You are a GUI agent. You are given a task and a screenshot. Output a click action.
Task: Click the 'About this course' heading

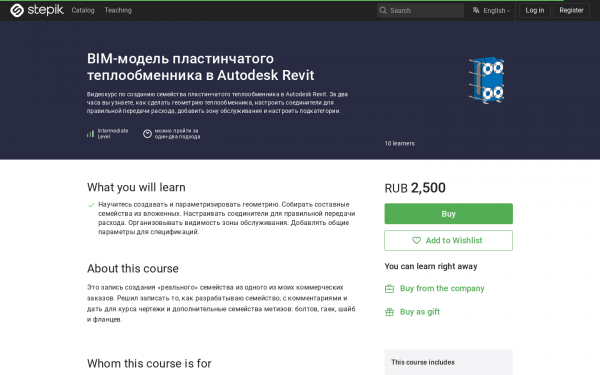(x=133, y=269)
